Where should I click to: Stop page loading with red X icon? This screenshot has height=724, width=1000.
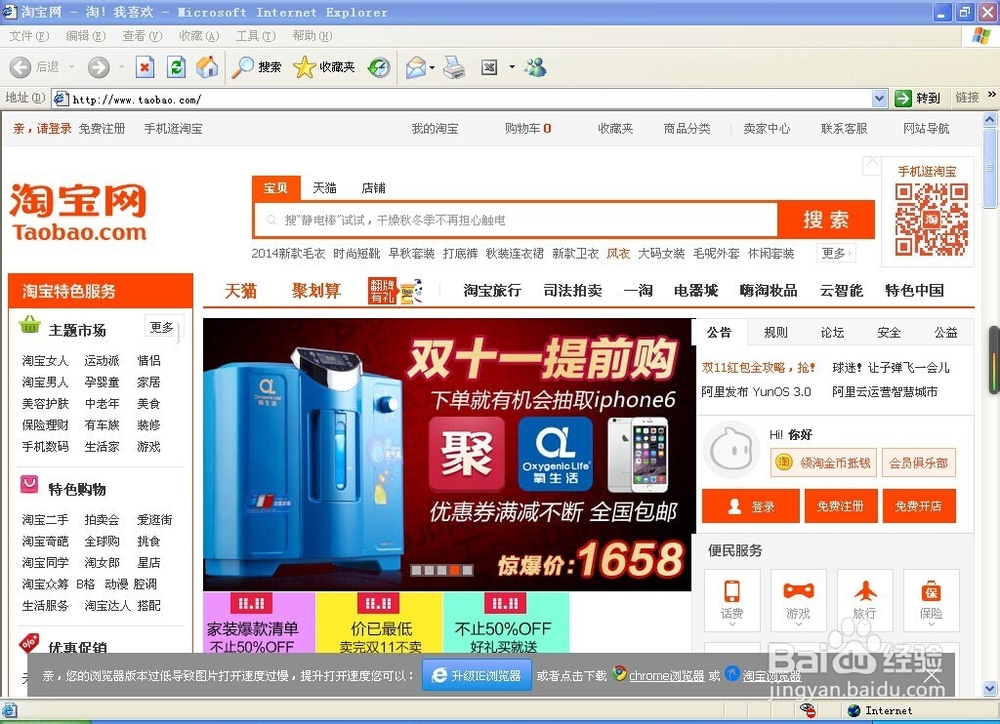pyautogui.click(x=145, y=67)
